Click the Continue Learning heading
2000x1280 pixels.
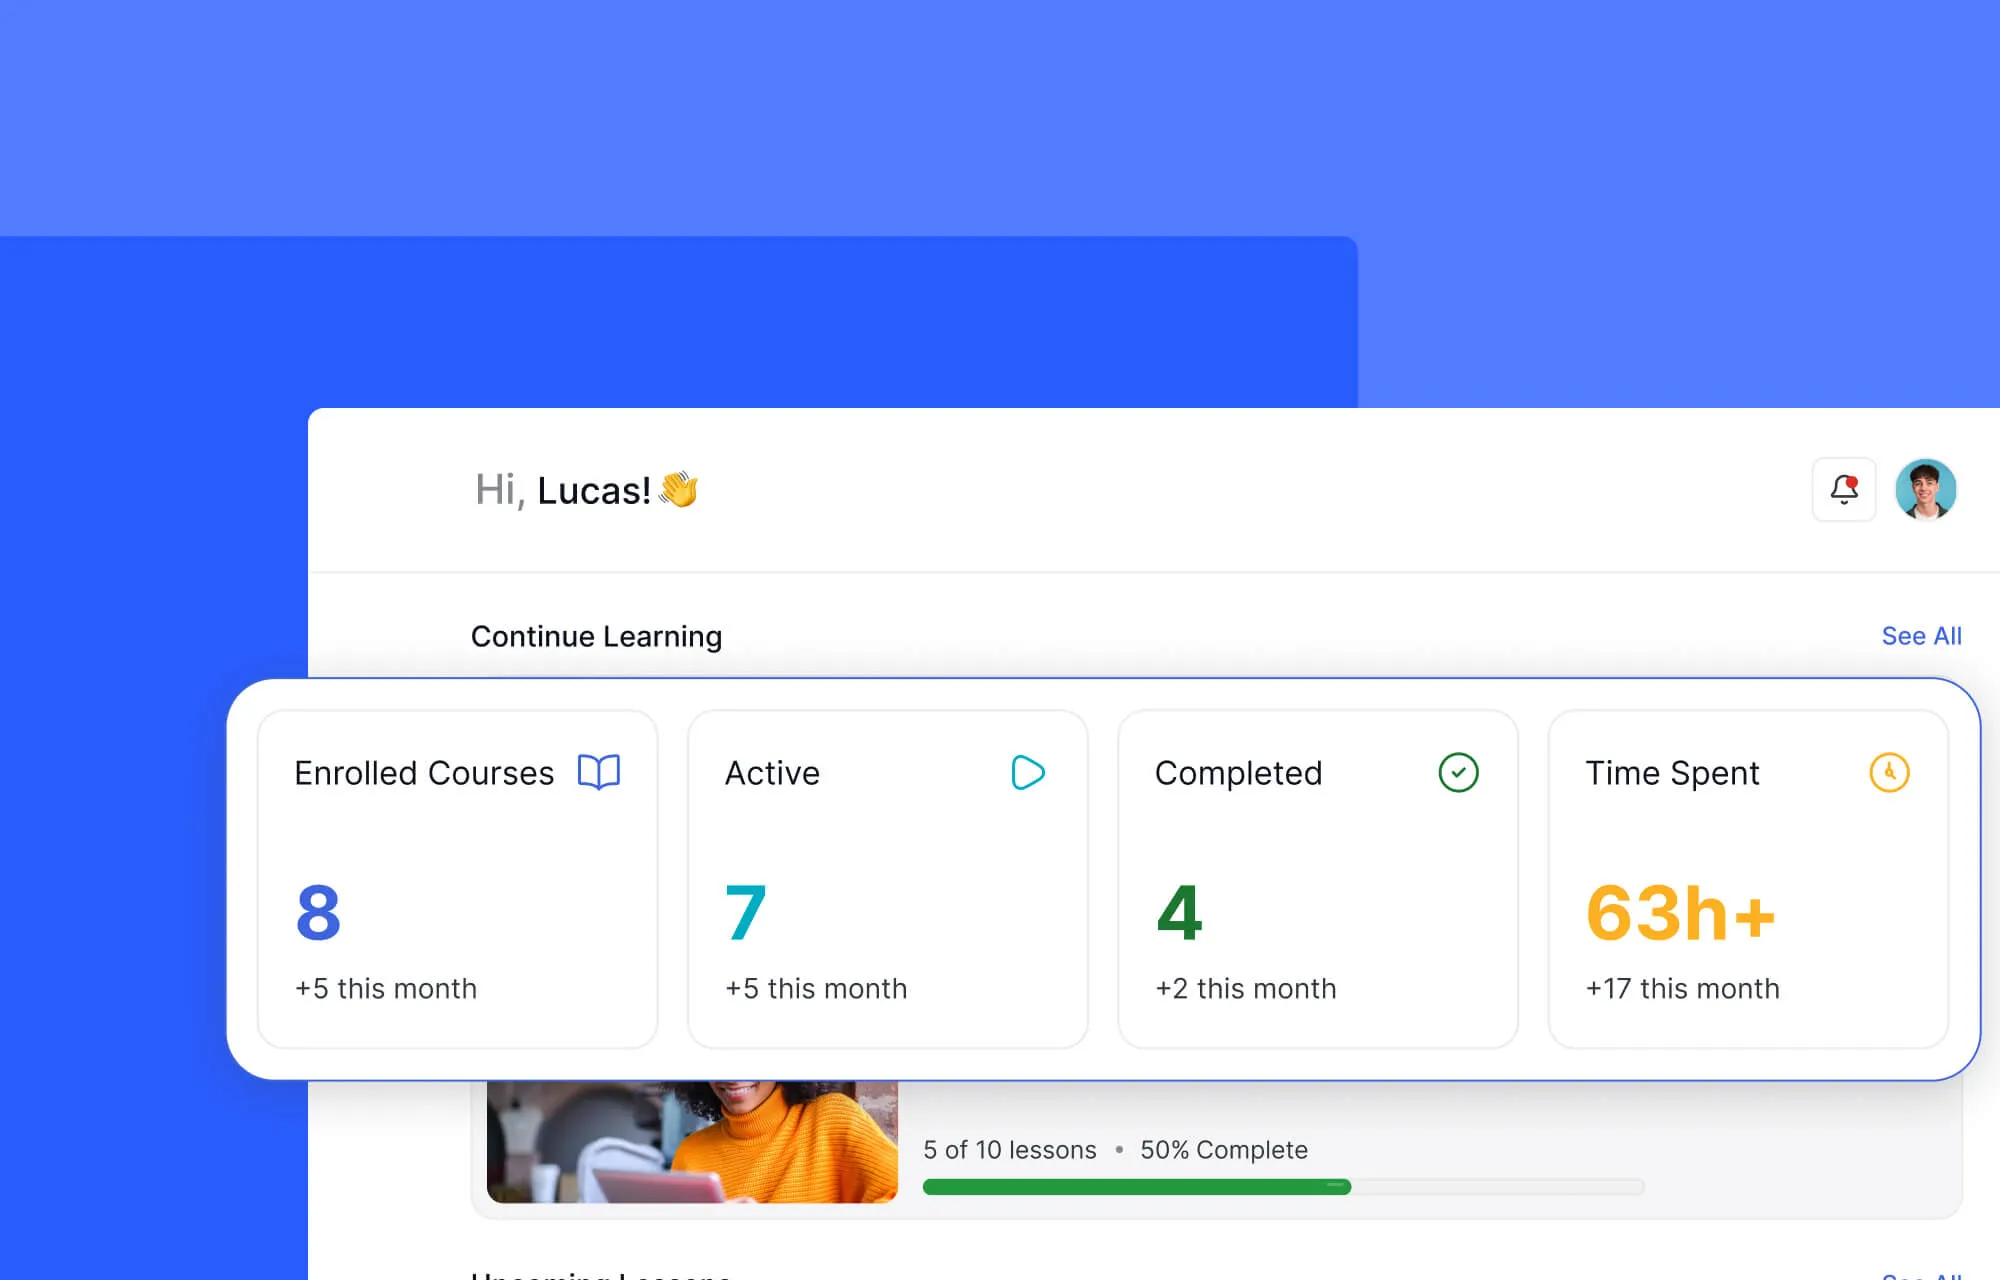pos(596,636)
